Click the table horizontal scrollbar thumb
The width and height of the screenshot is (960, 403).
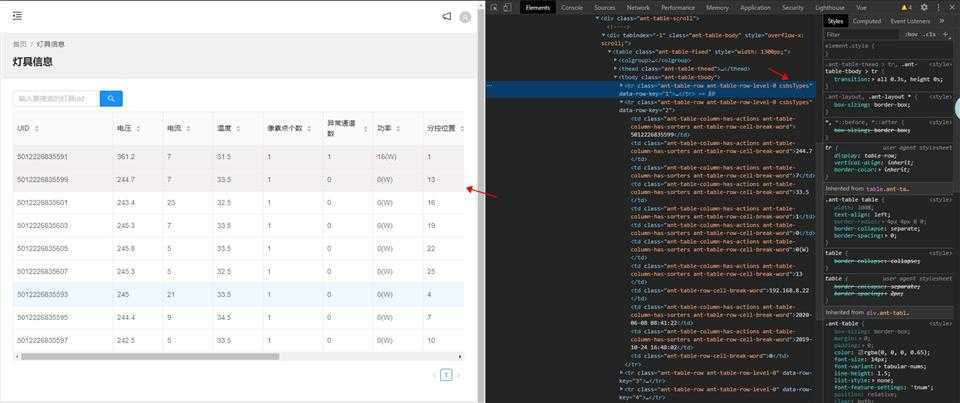pos(150,356)
